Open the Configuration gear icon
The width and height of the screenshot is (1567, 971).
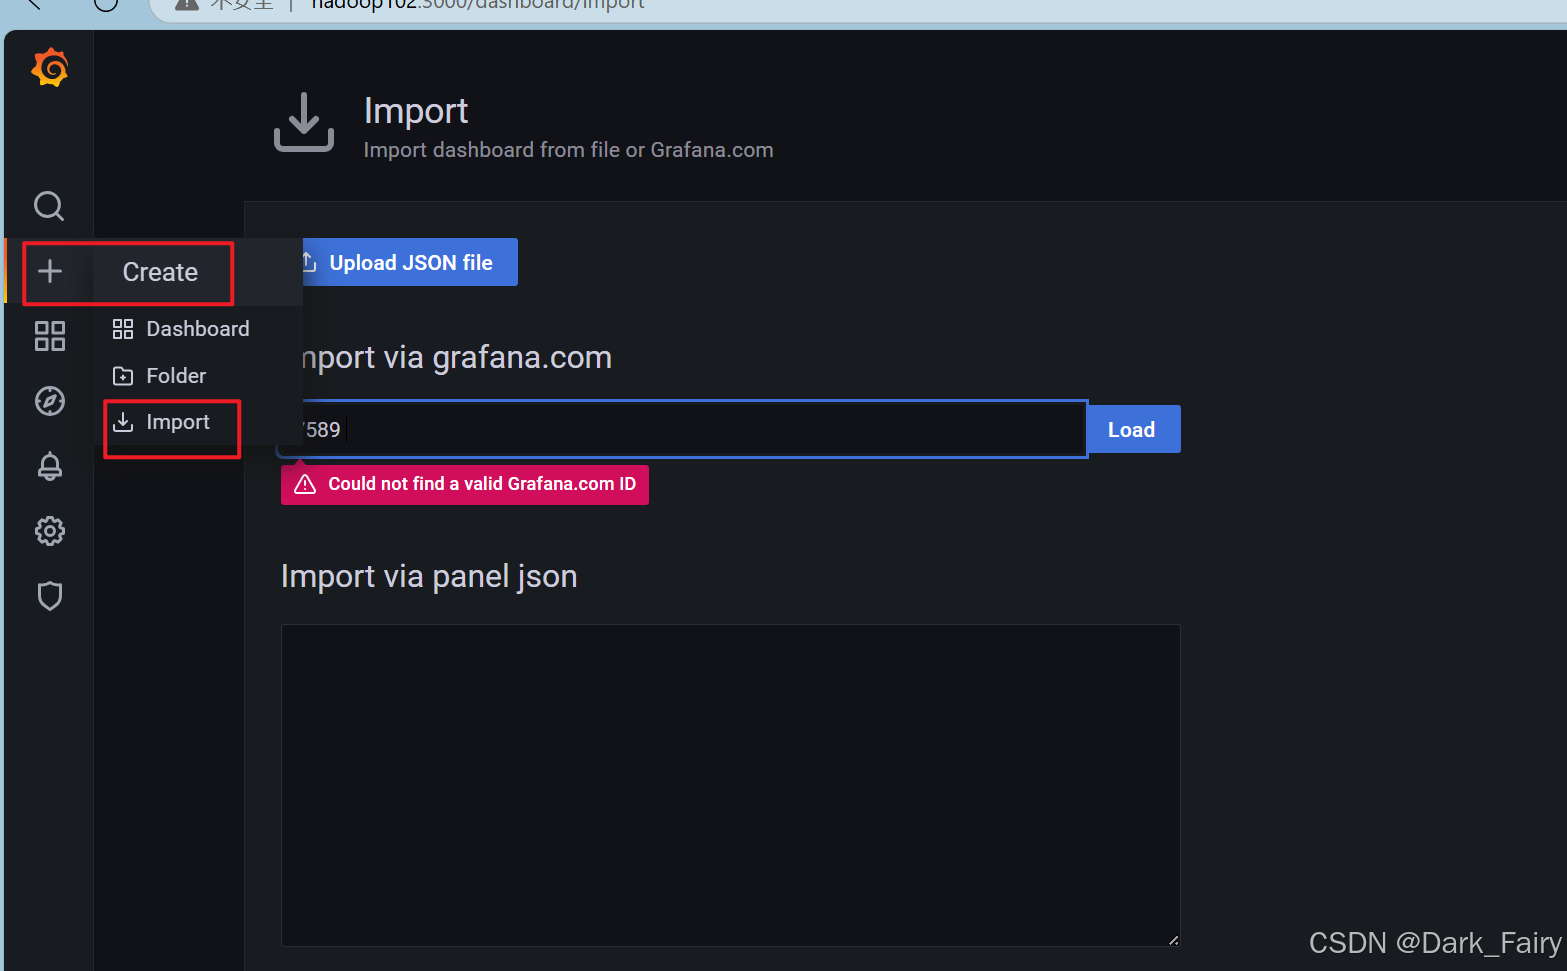pos(50,531)
